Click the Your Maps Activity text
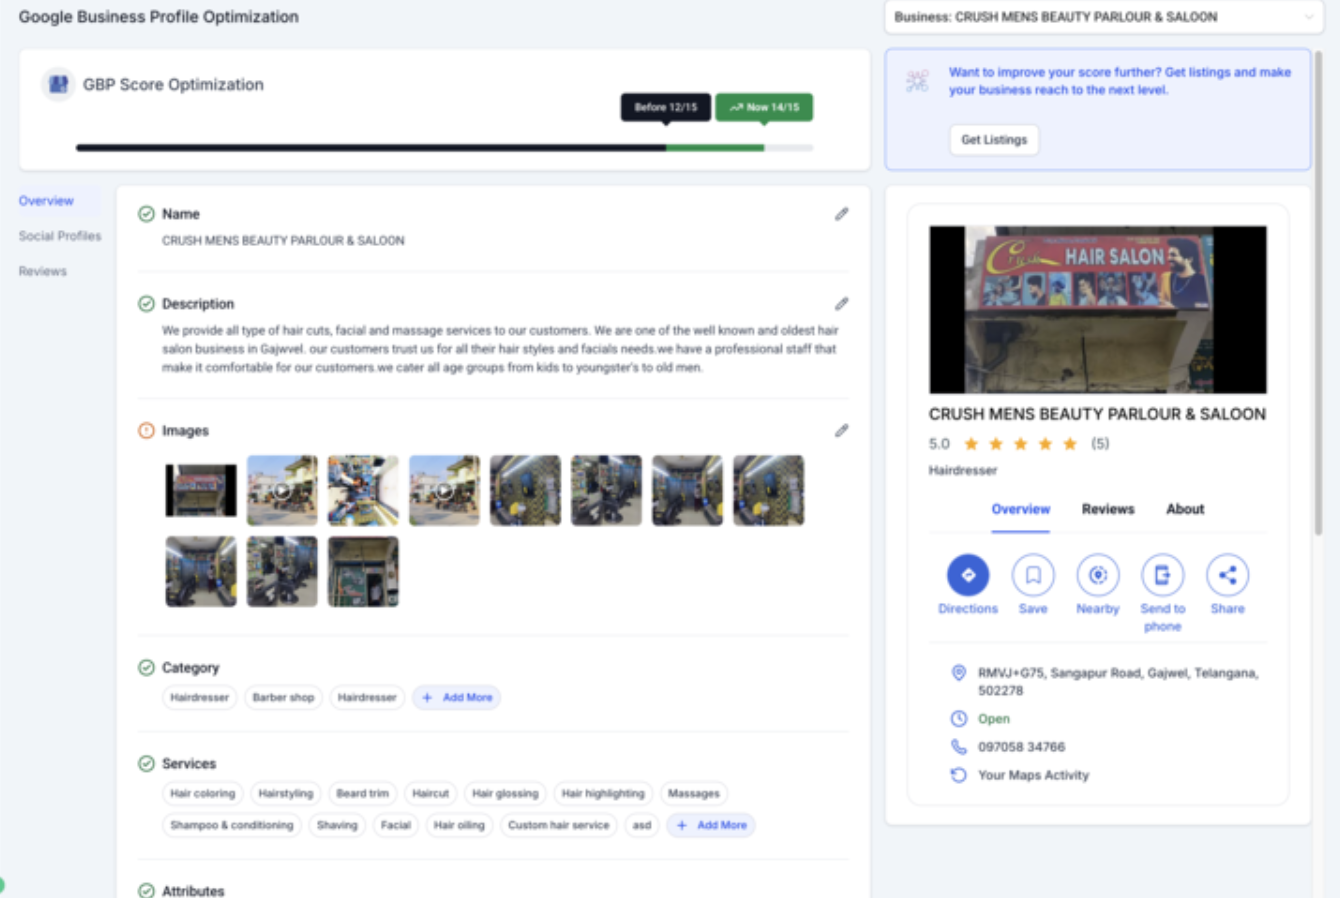 click(x=1033, y=775)
